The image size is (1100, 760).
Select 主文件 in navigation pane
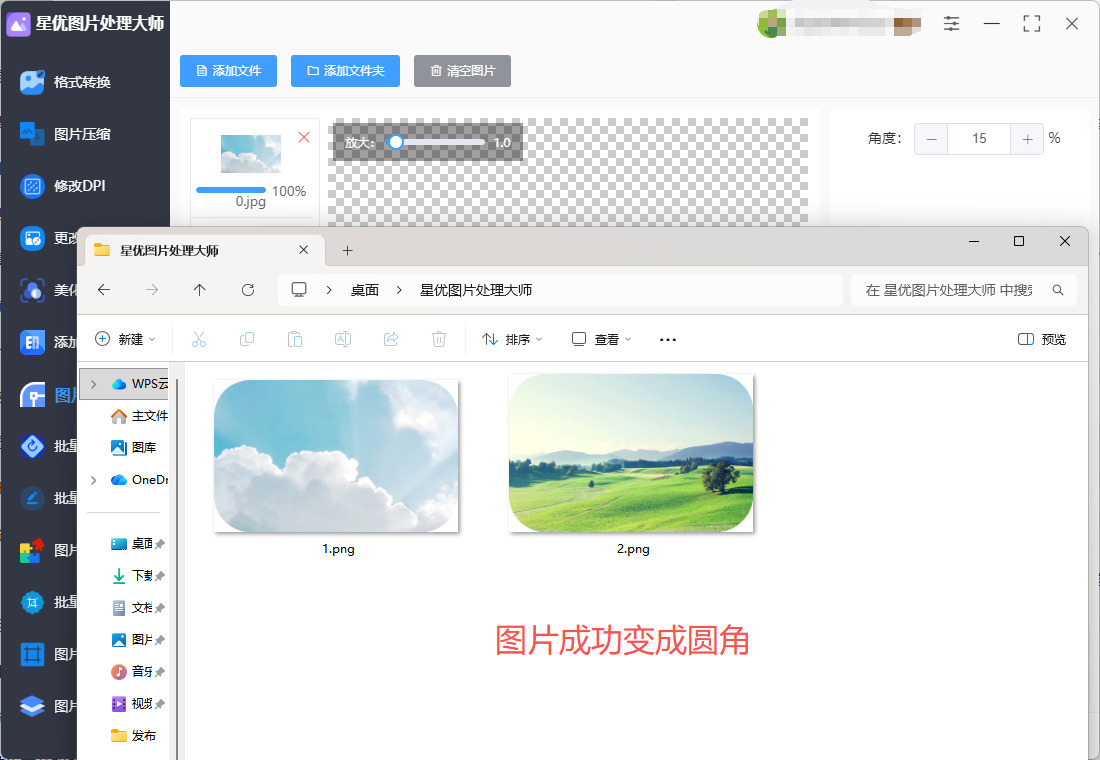[140, 416]
